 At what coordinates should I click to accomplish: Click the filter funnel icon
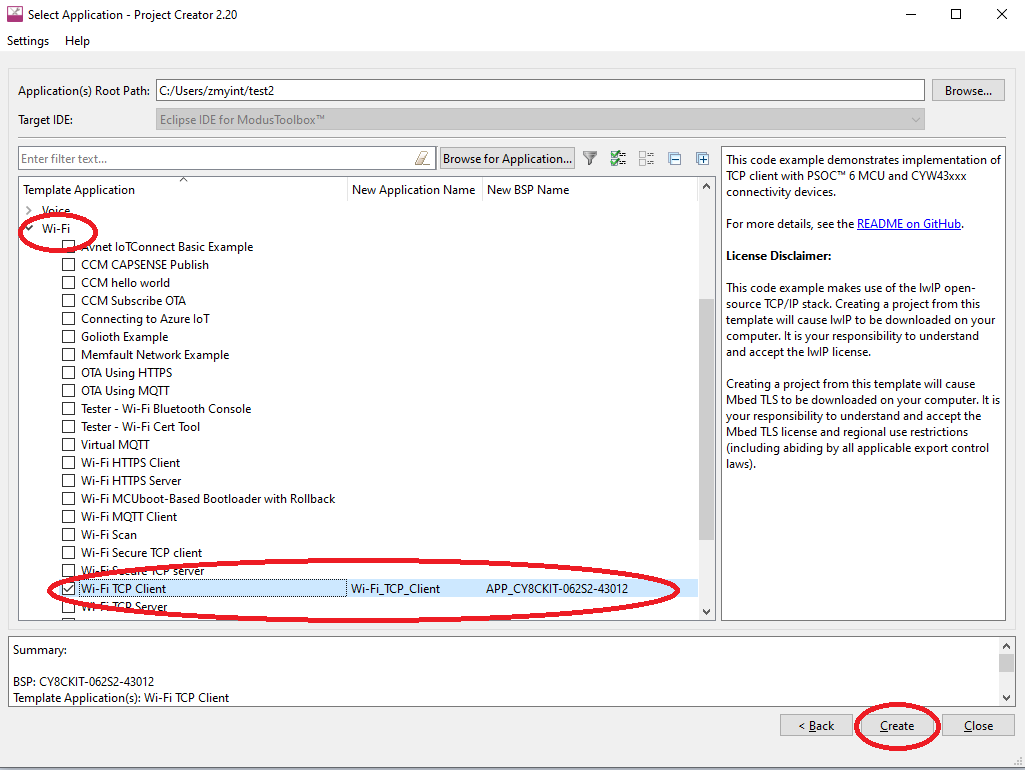click(590, 158)
